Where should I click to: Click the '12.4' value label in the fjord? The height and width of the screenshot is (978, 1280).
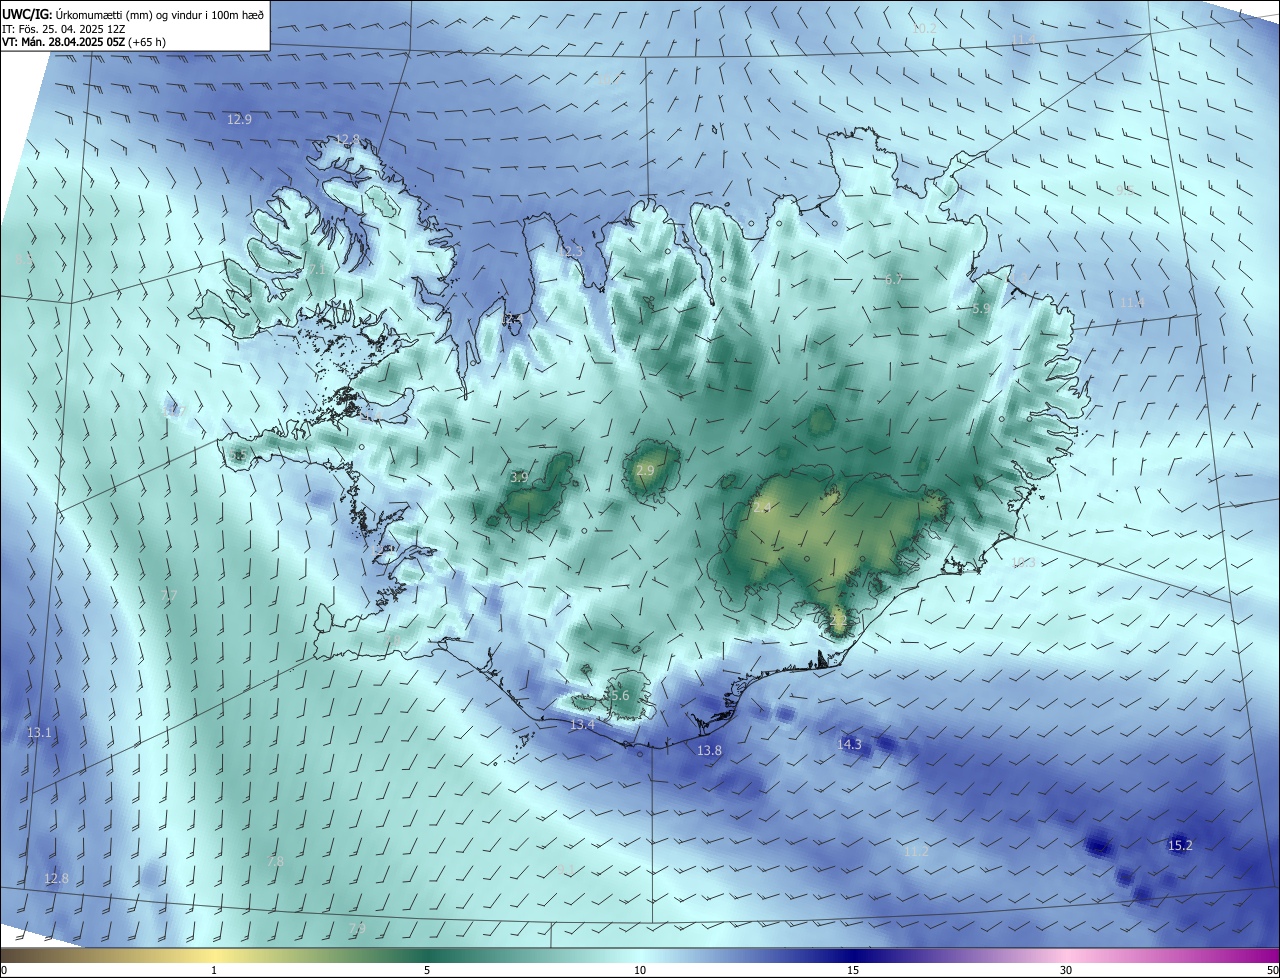click(511, 320)
